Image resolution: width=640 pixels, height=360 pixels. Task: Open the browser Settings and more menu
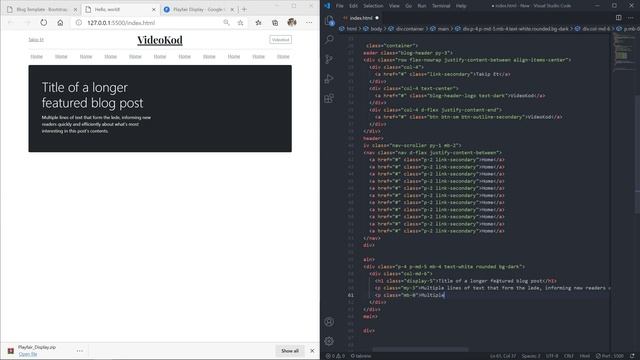coord(309,23)
